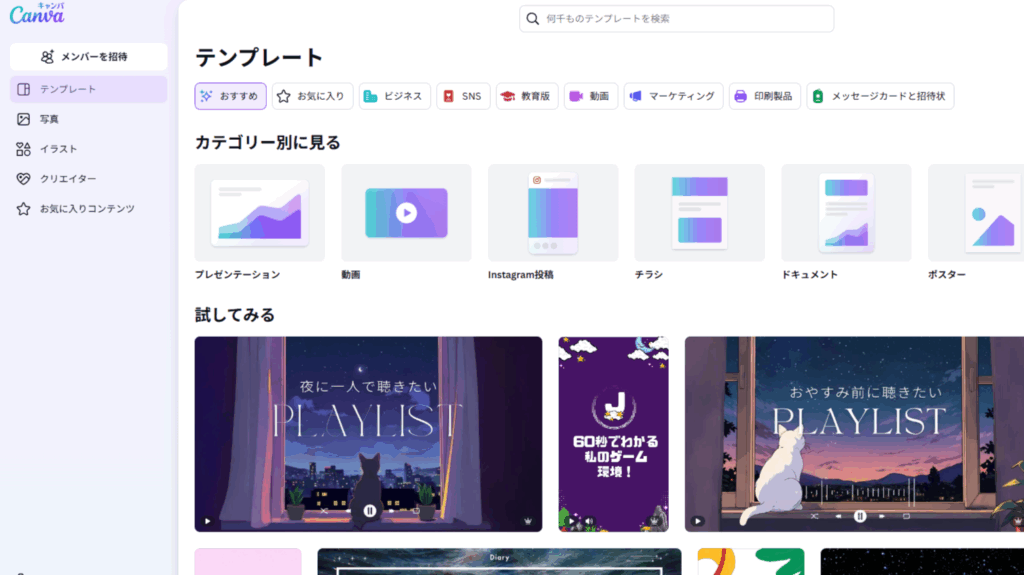Open the 60秒でわかる私のゲーム環境 template
This screenshot has height=575, width=1024.
pyautogui.click(x=613, y=434)
